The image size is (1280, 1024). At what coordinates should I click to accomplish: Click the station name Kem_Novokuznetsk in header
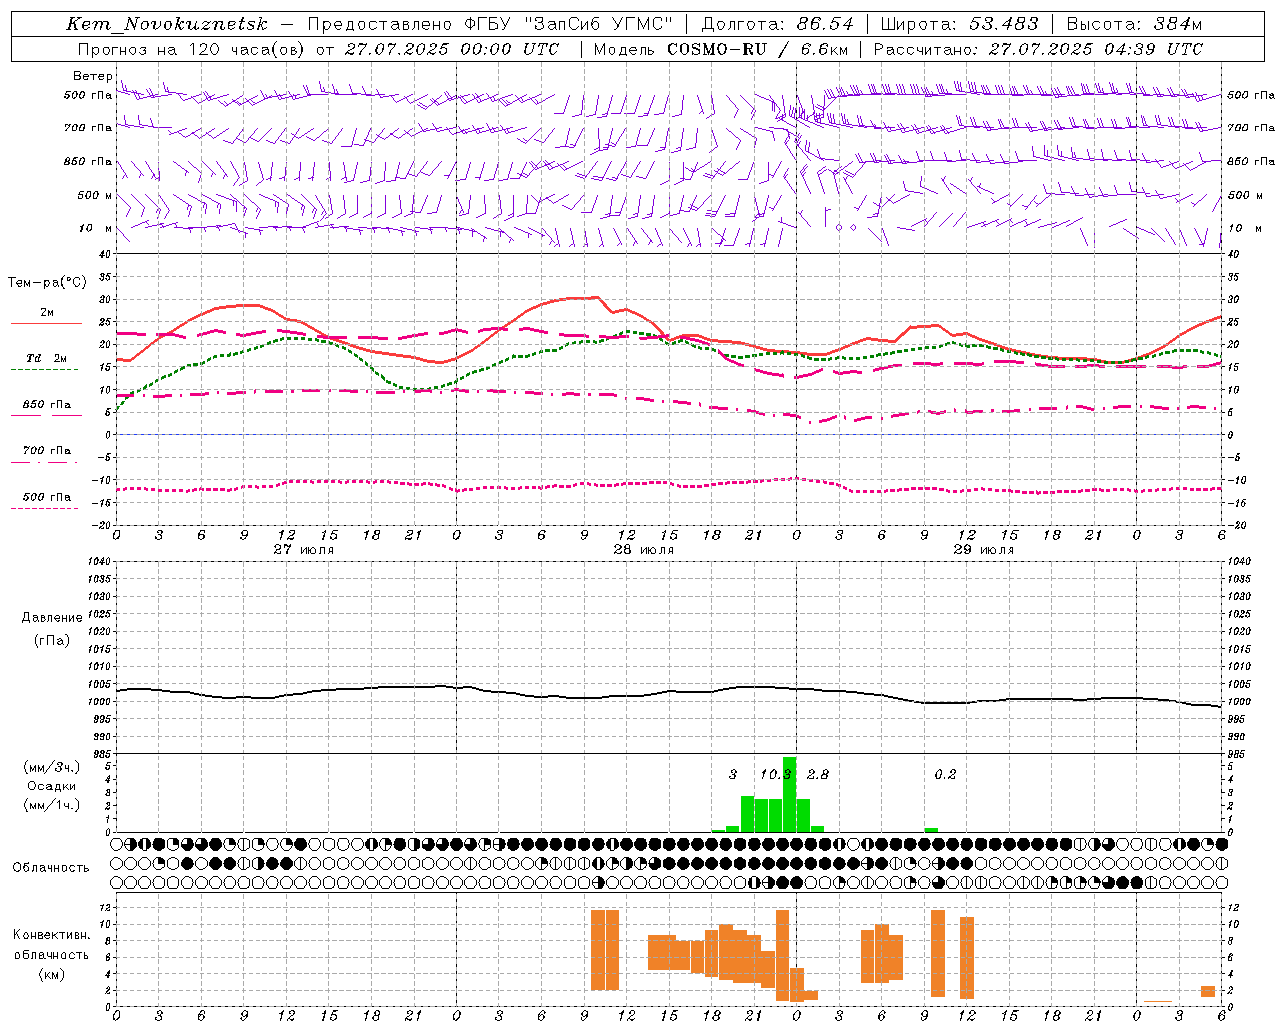(167, 24)
